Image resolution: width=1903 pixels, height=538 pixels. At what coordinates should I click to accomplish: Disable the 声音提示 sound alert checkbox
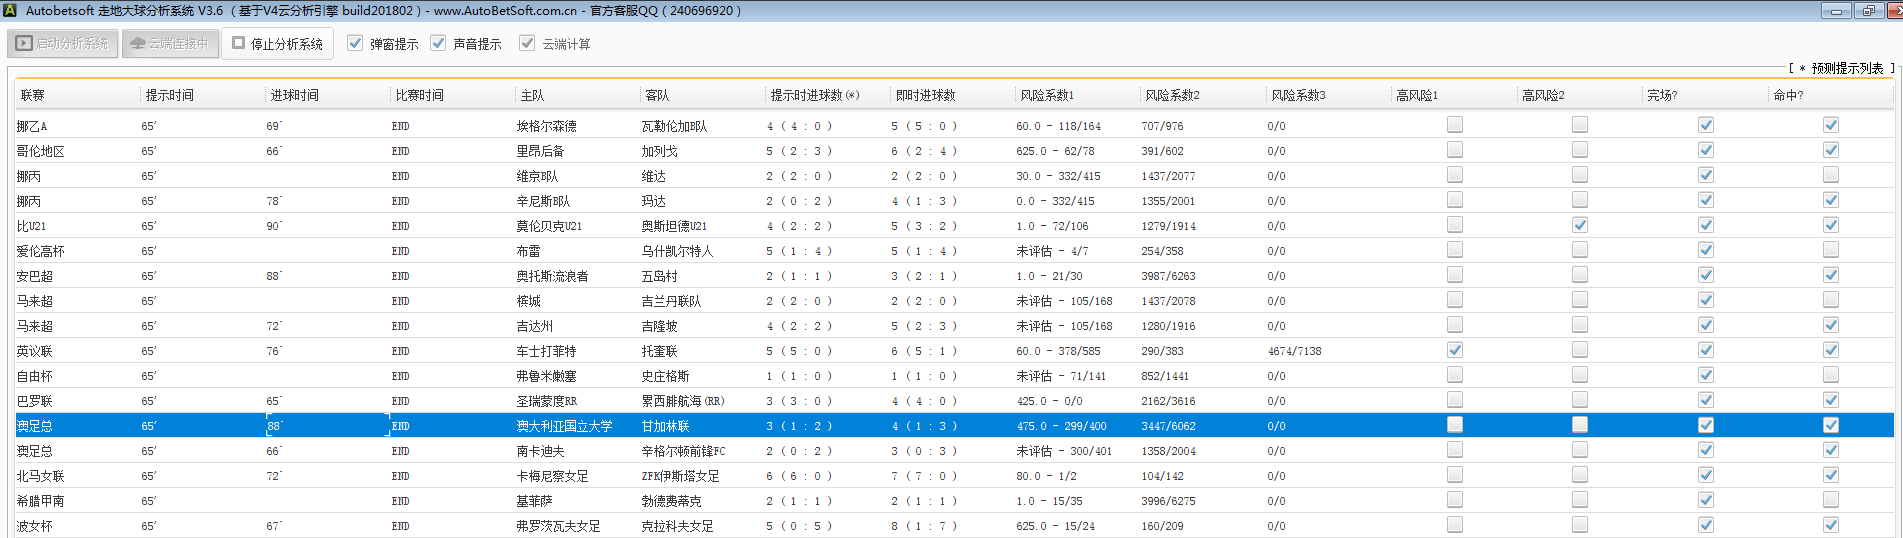[438, 43]
